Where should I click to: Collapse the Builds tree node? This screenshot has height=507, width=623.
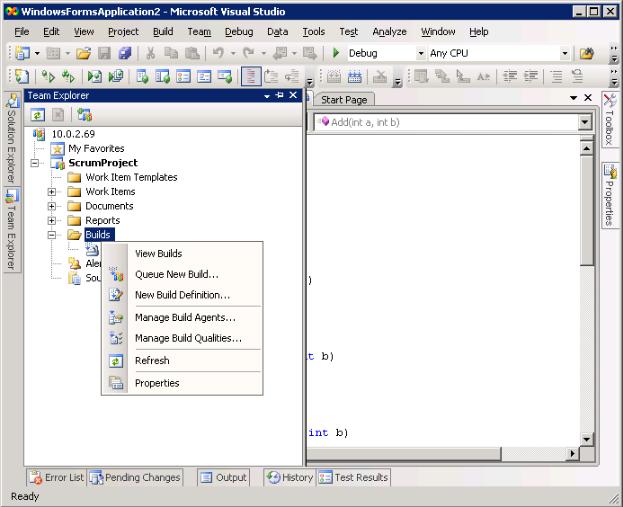point(51,235)
